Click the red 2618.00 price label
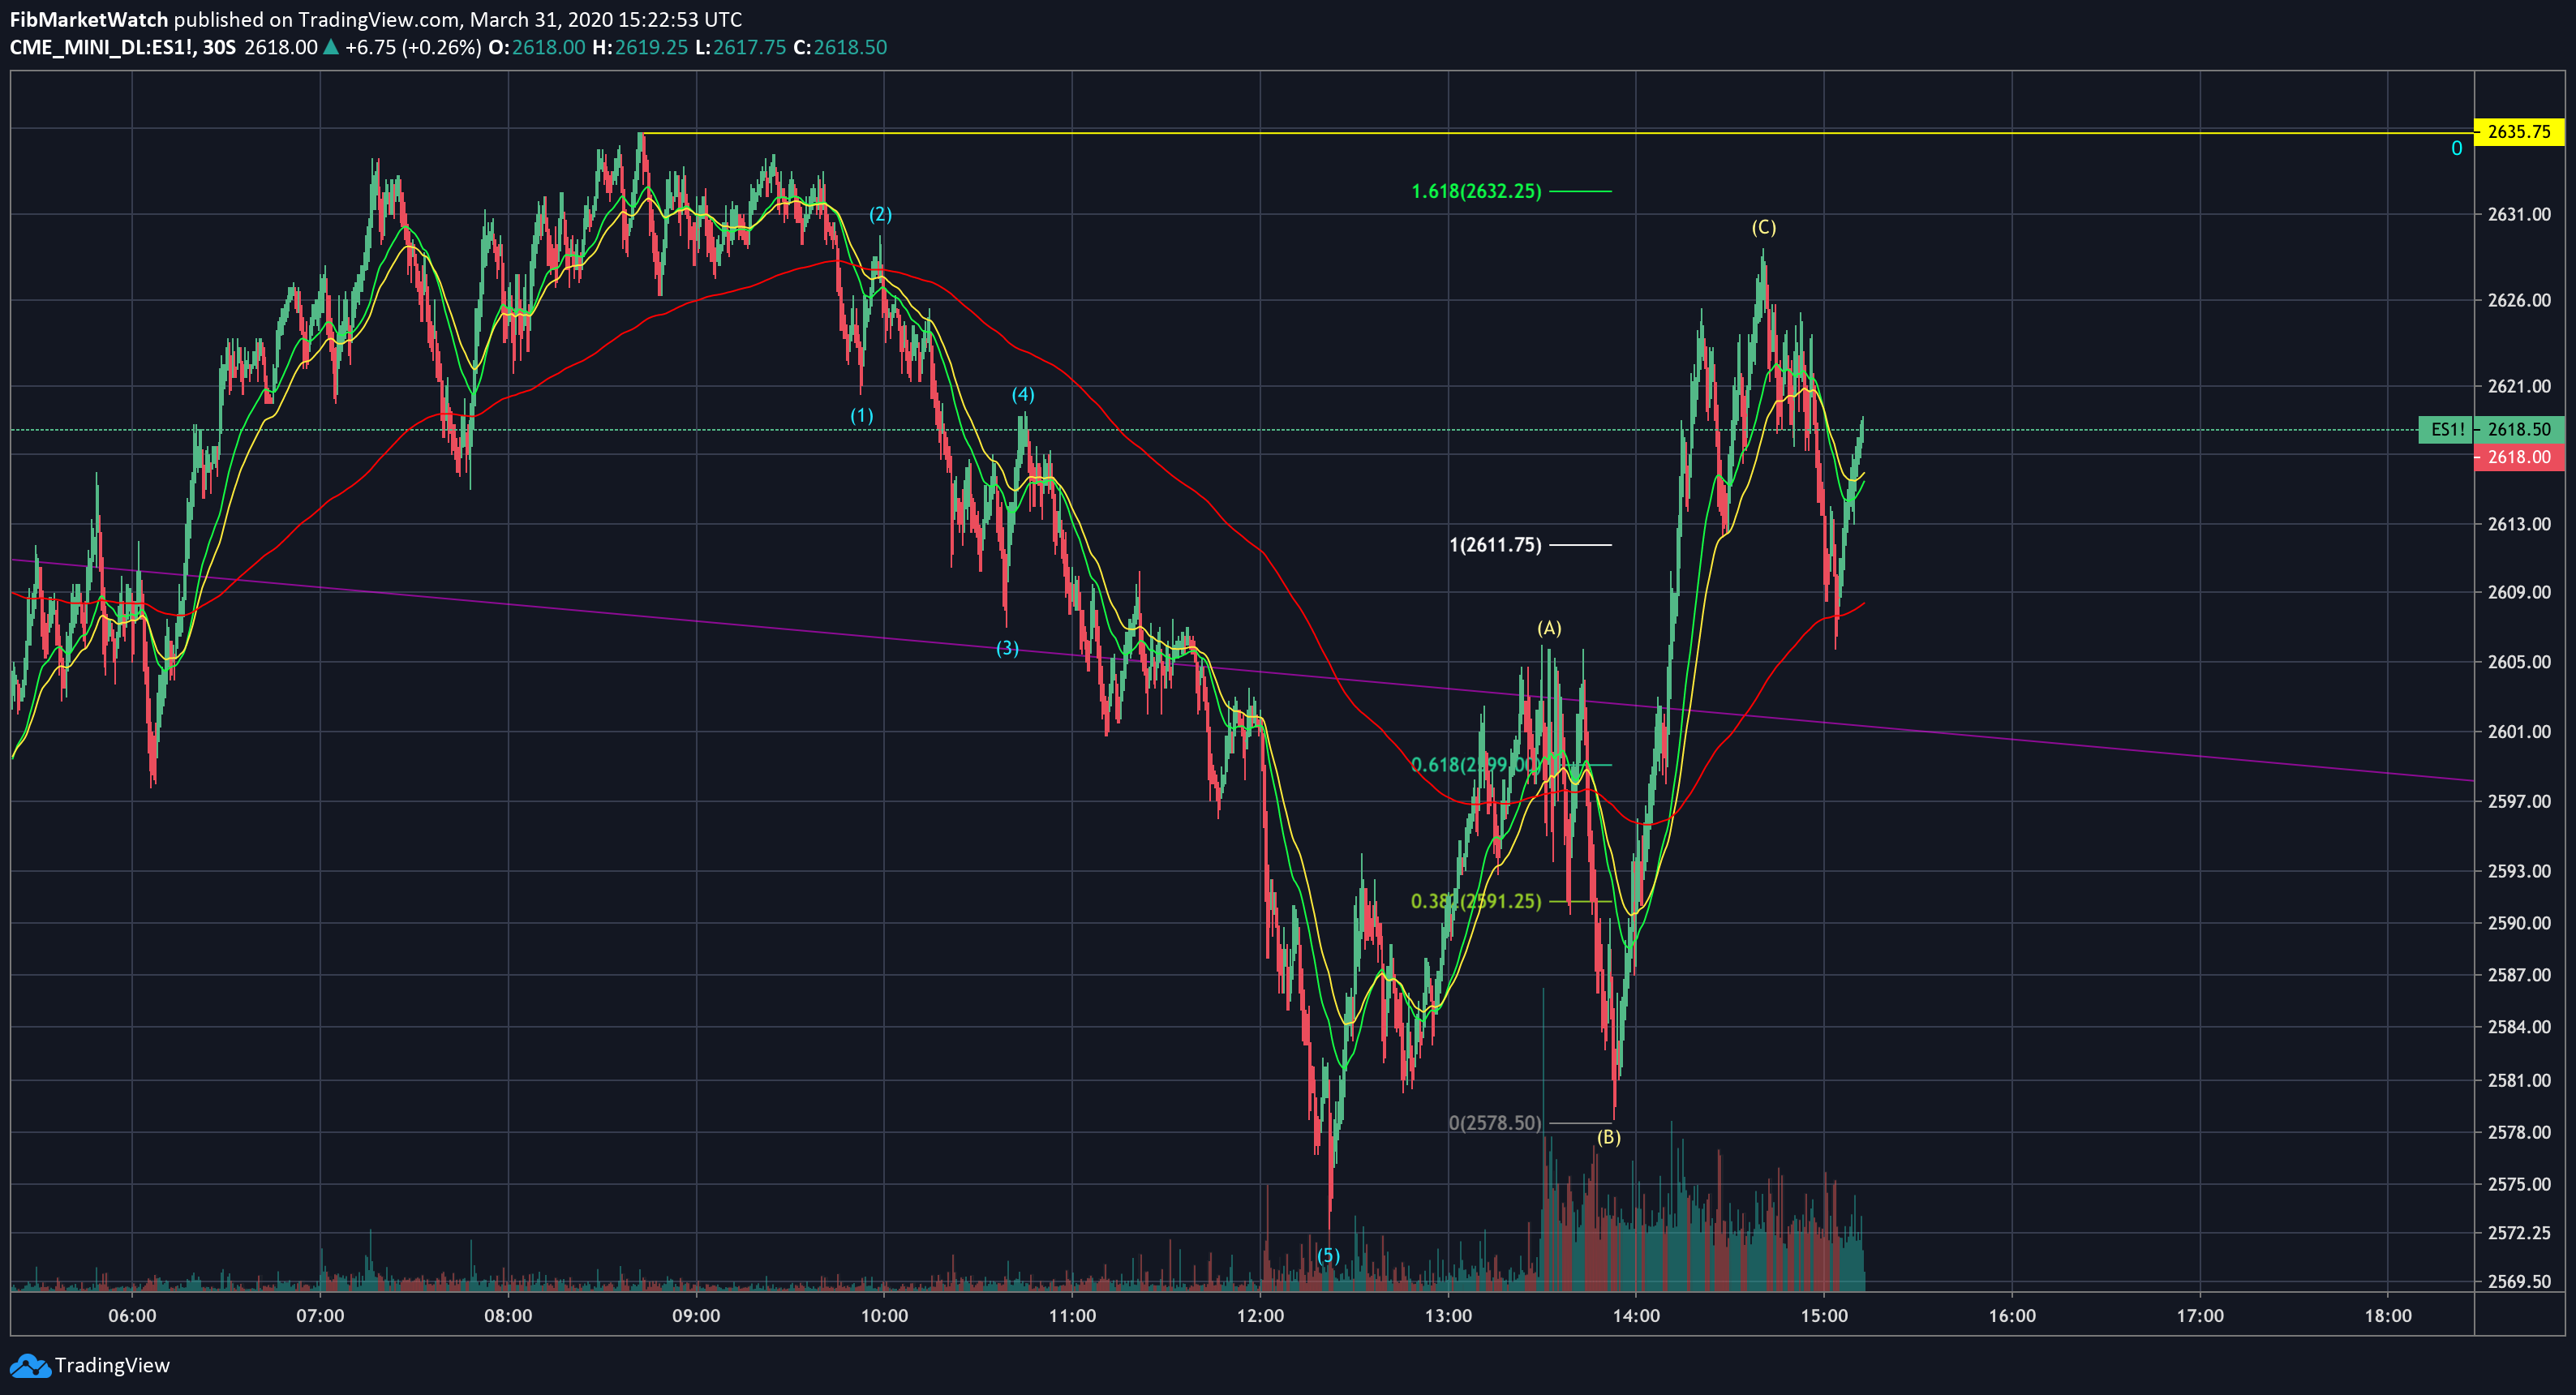The width and height of the screenshot is (2576, 1395). (2519, 457)
